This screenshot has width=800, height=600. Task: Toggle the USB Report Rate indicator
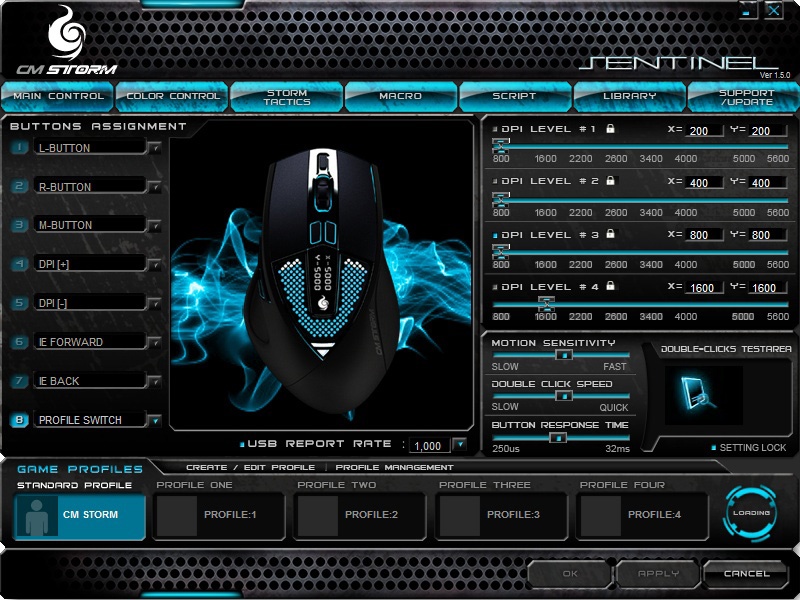click(x=242, y=444)
